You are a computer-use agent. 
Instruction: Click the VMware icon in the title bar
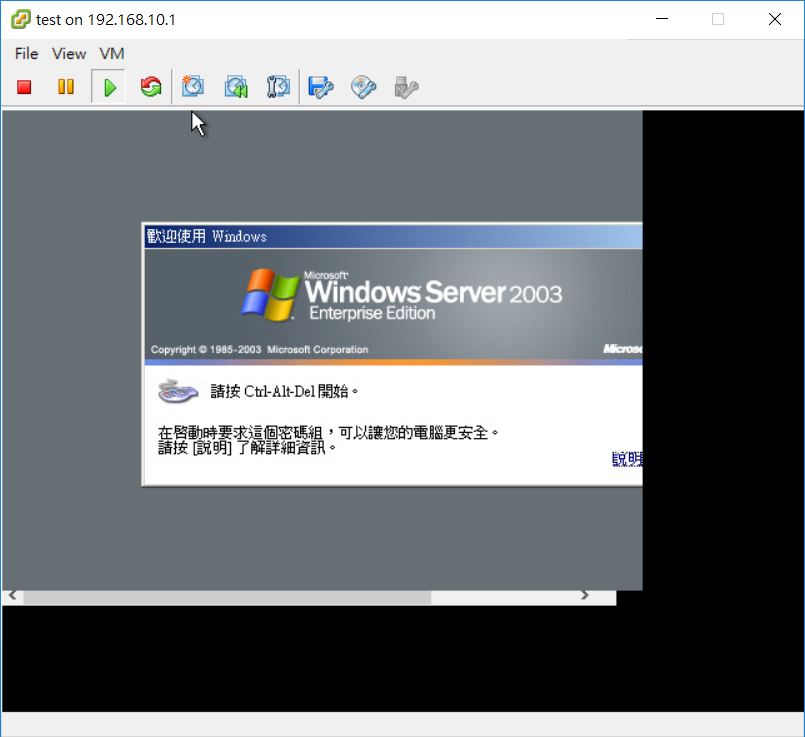pyautogui.click(x=21, y=20)
